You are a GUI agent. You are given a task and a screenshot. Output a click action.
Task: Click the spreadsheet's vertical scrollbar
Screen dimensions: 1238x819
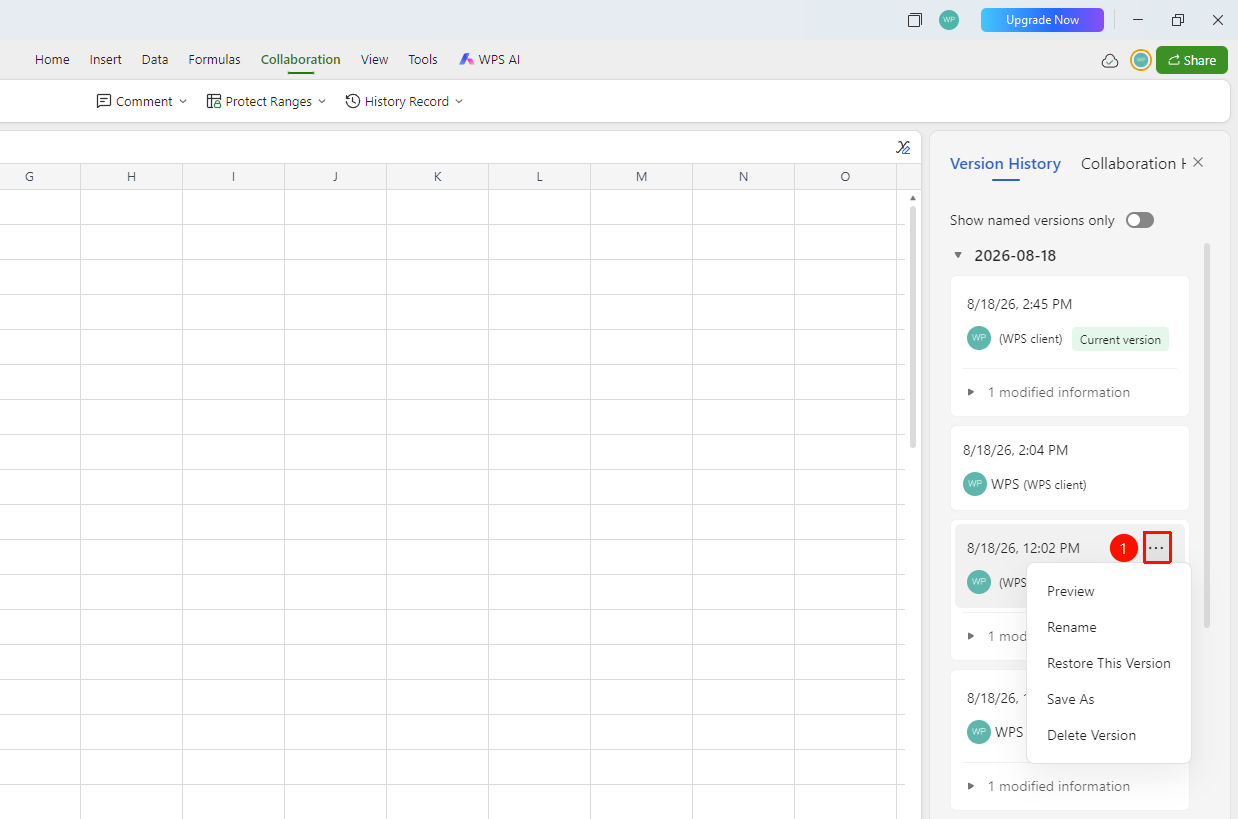tap(913, 325)
